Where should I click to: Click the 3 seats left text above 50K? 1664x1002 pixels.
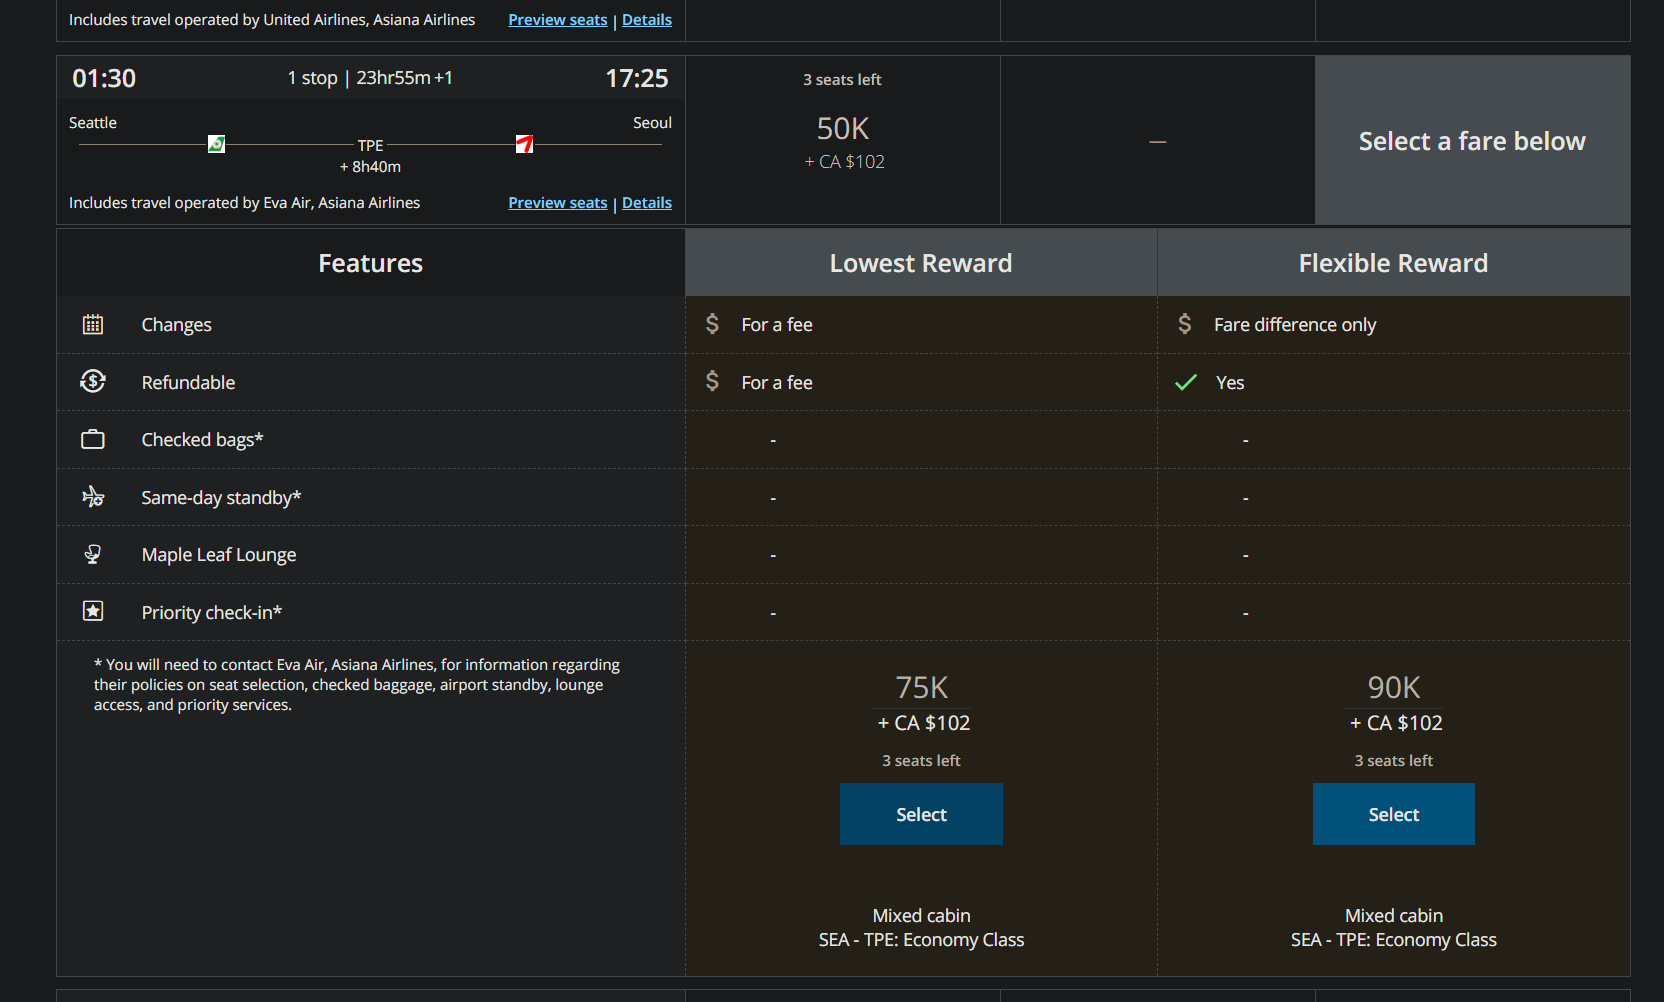pyautogui.click(x=842, y=79)
